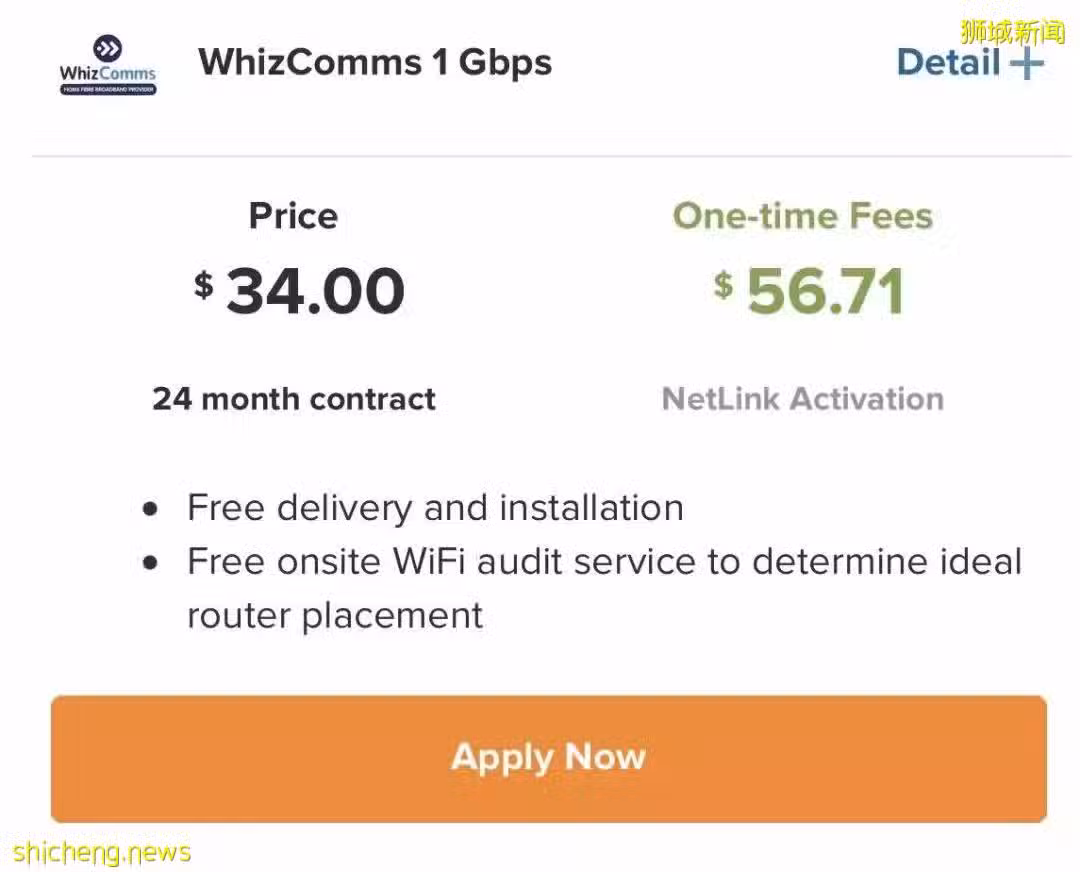Select the WhizComms 1 Gbps title

tap(375, 63)
